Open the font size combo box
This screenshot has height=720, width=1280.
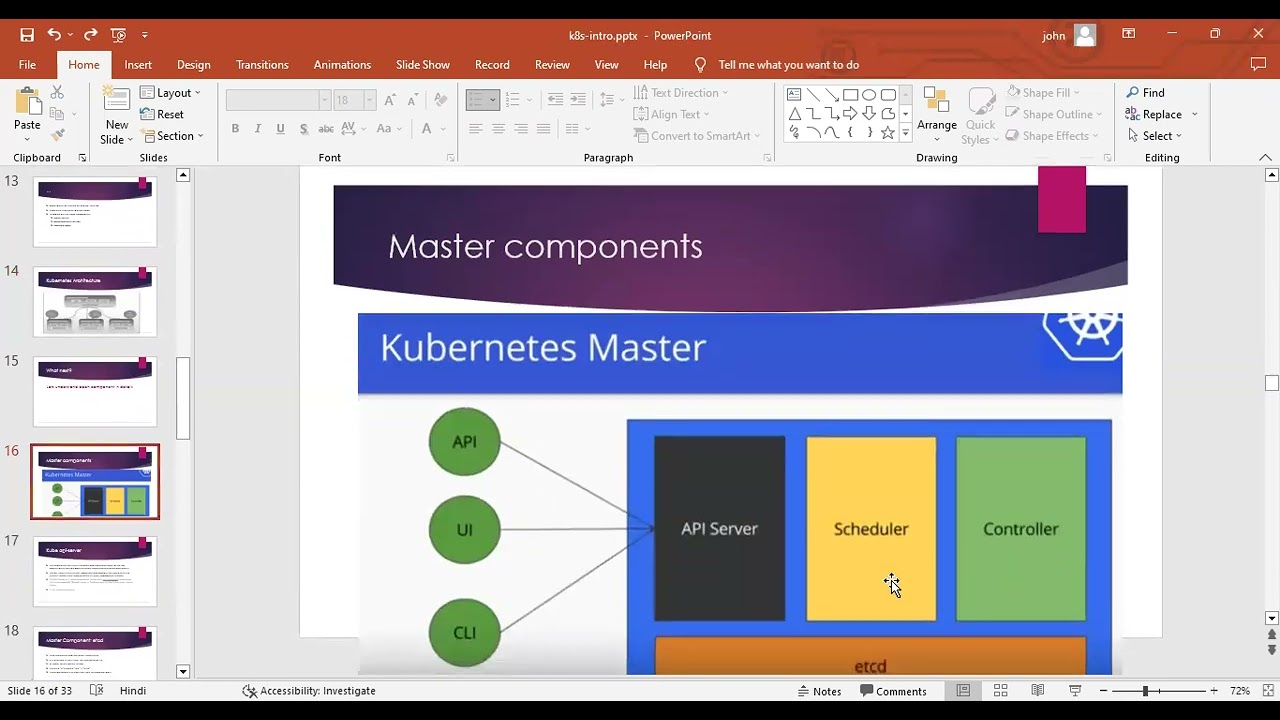pyautogui.click(x=354, y=100)
